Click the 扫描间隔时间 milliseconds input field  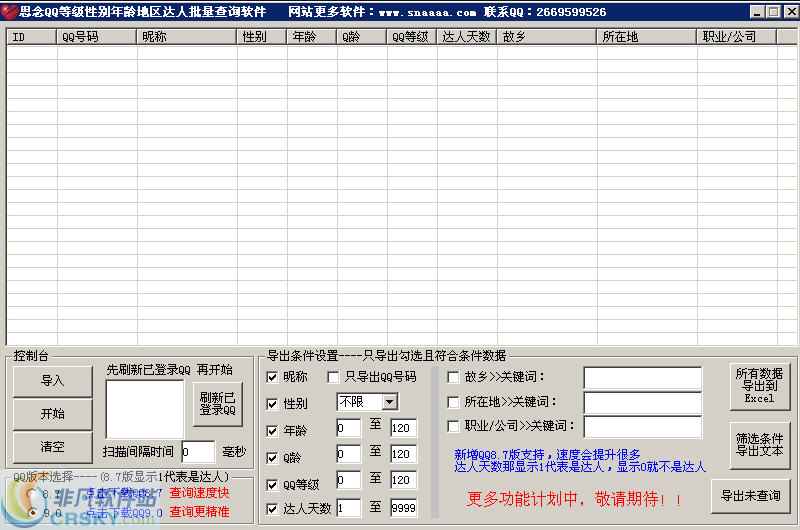click(x=198, y=452)
